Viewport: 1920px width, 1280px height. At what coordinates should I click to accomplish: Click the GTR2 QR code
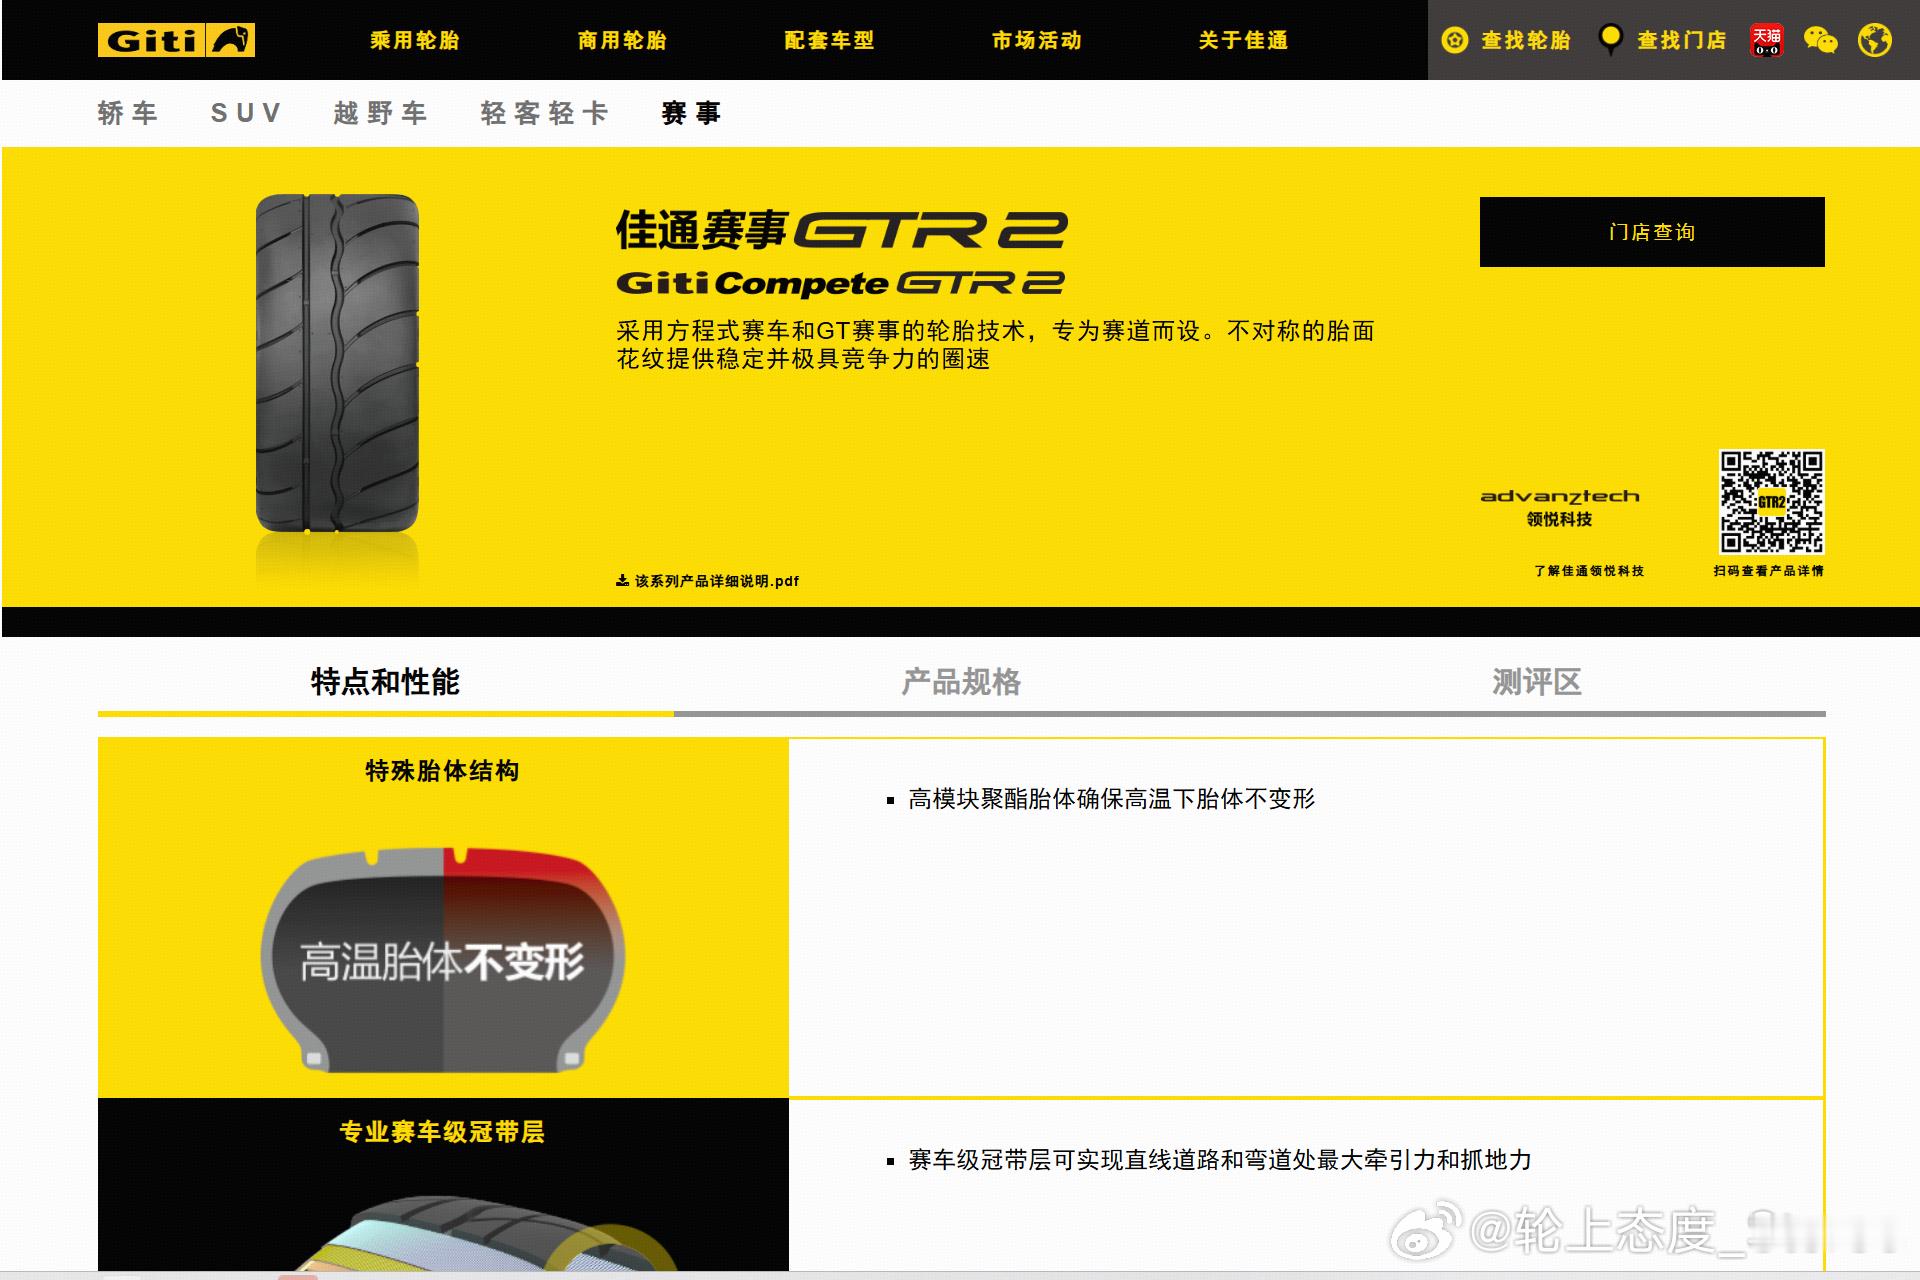tap(1771, 502)
